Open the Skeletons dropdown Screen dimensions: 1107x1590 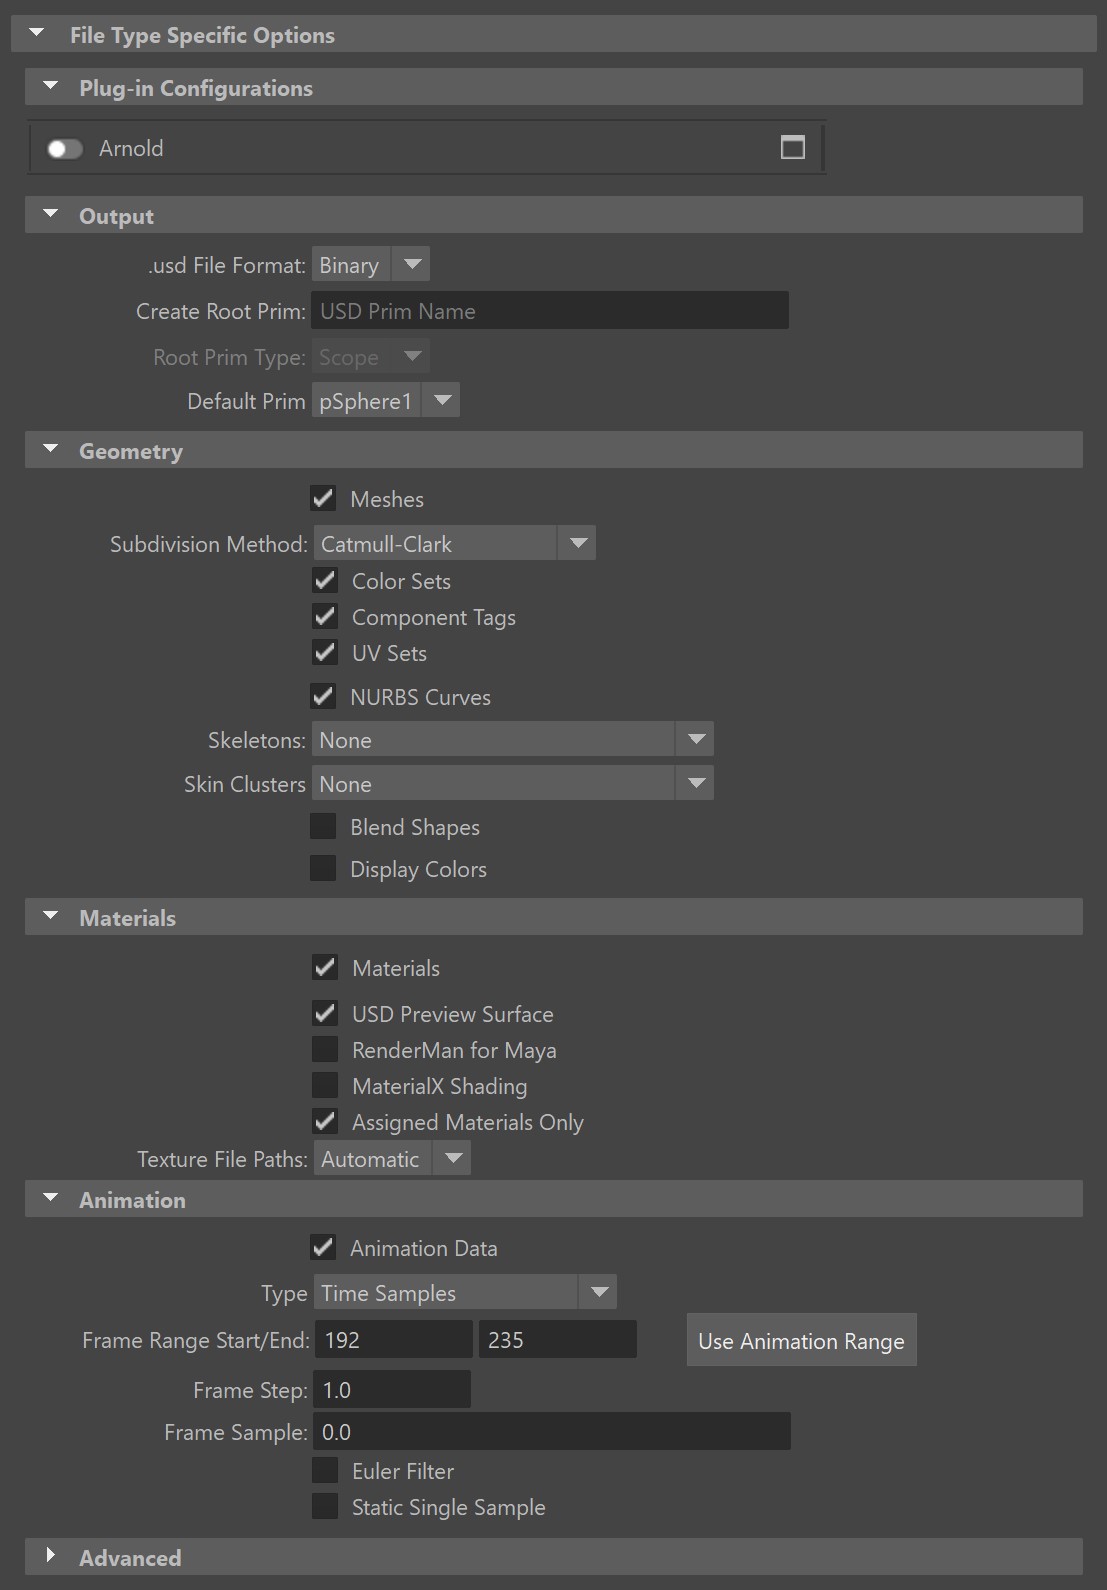click(x=512, y=740)
